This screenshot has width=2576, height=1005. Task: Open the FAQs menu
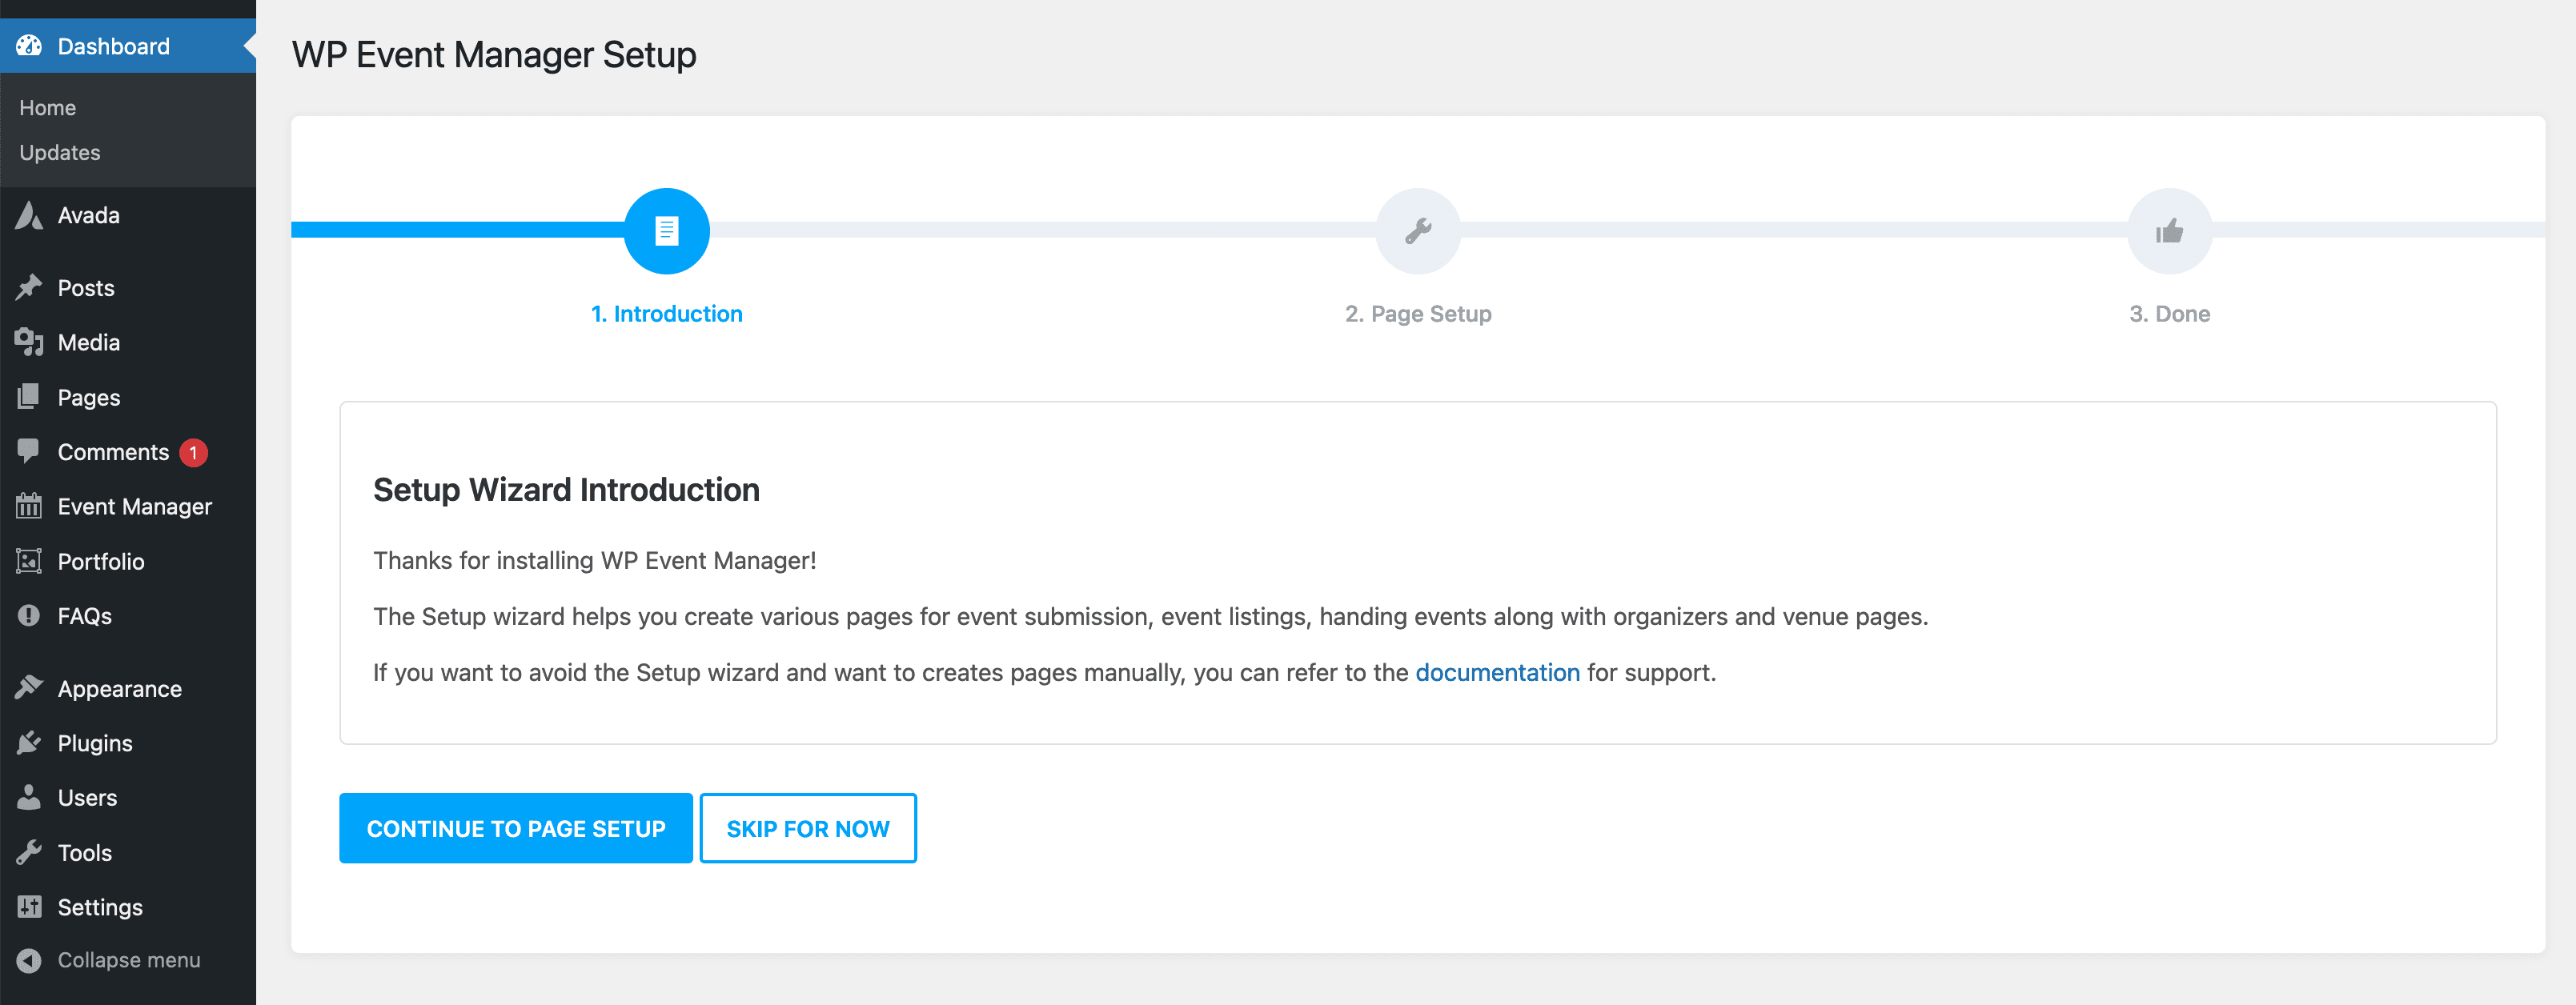point(128,616)
